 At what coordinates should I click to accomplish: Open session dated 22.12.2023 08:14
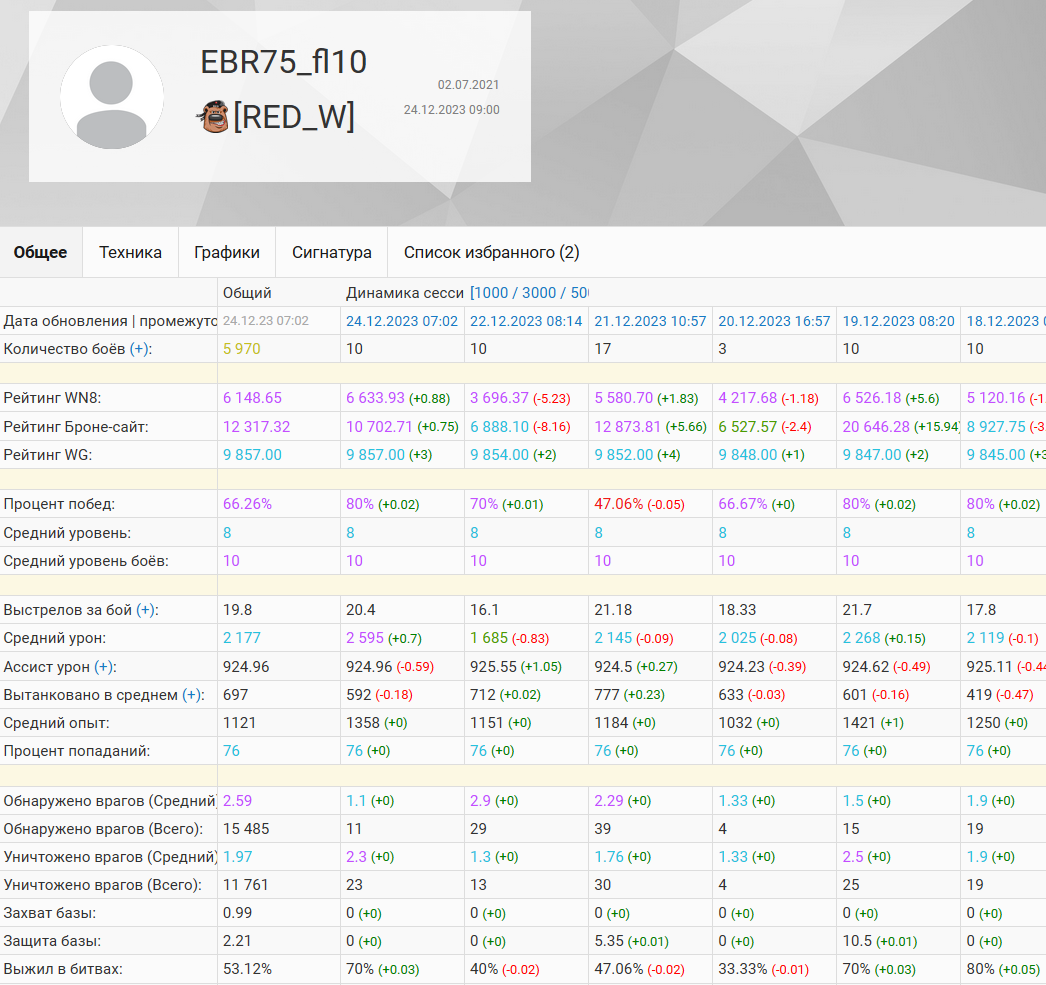526,321
